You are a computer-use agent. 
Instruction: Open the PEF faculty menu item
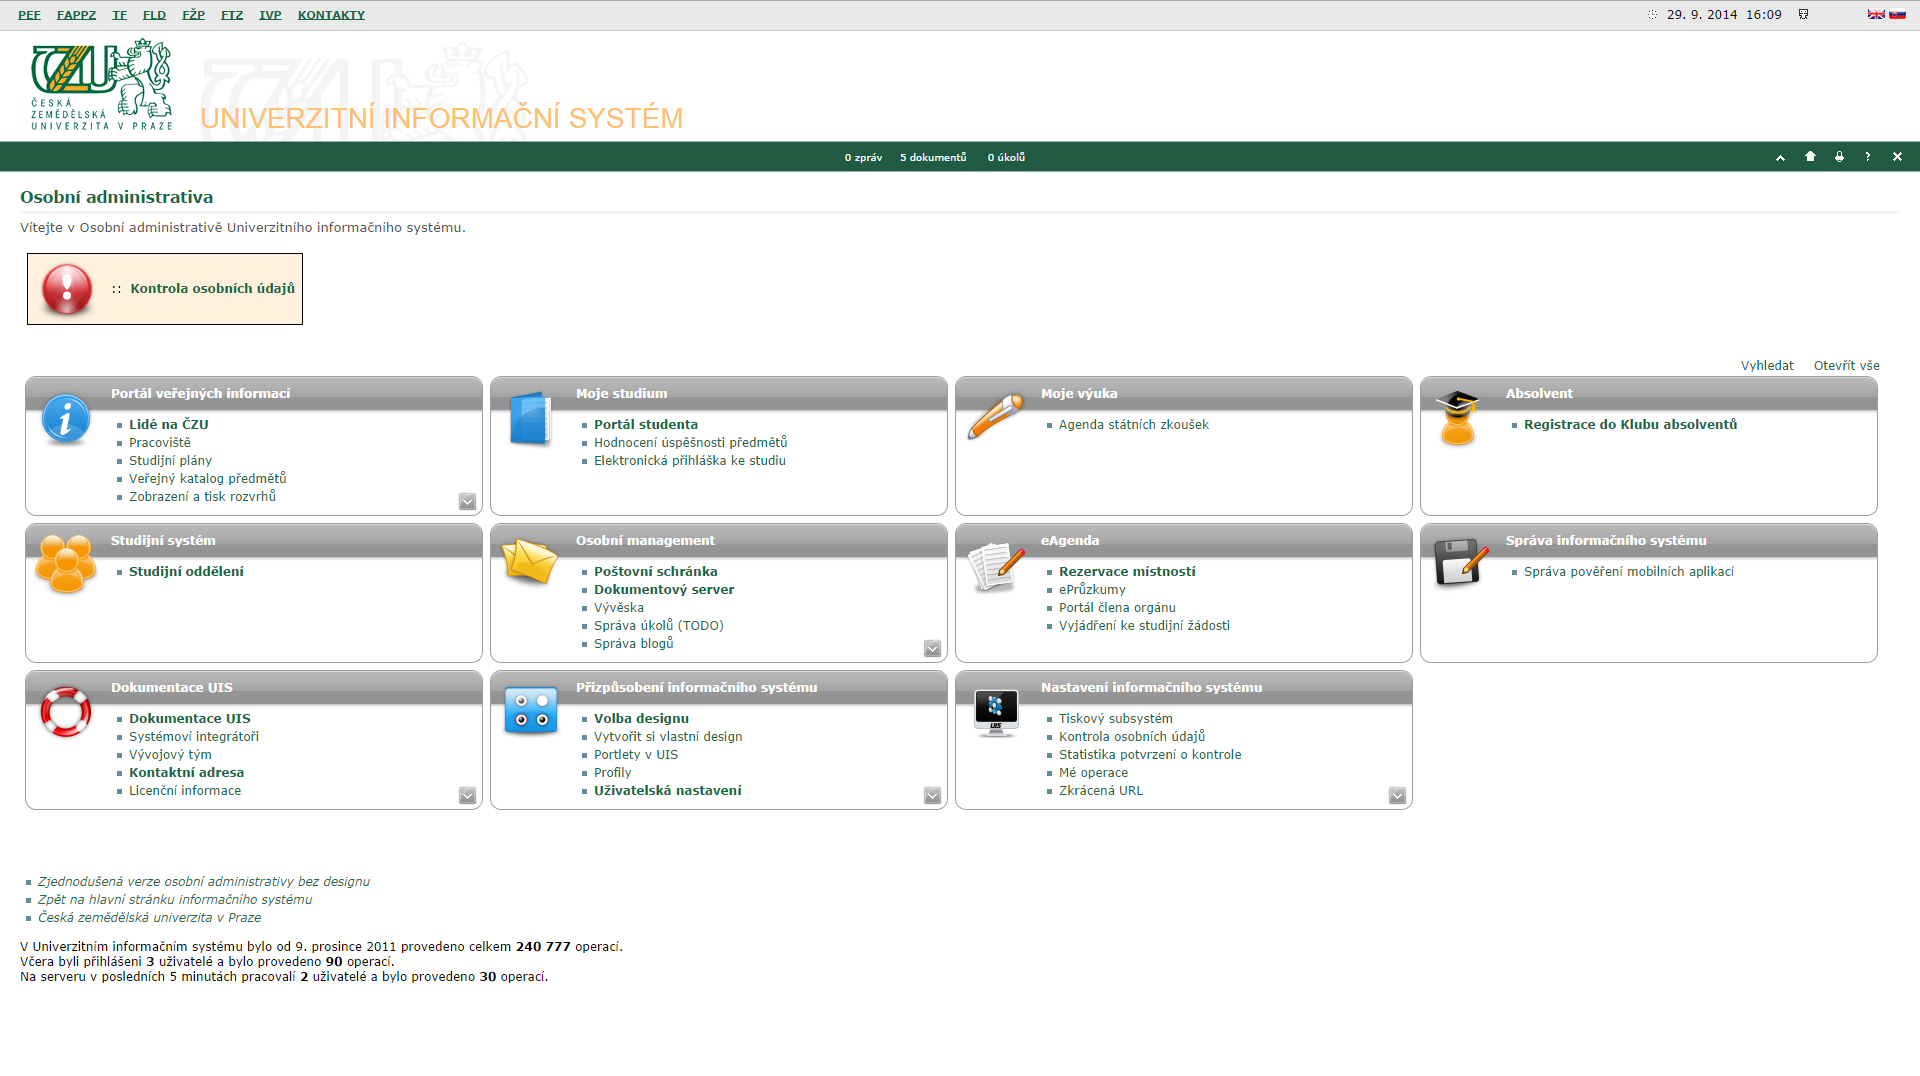29,15
